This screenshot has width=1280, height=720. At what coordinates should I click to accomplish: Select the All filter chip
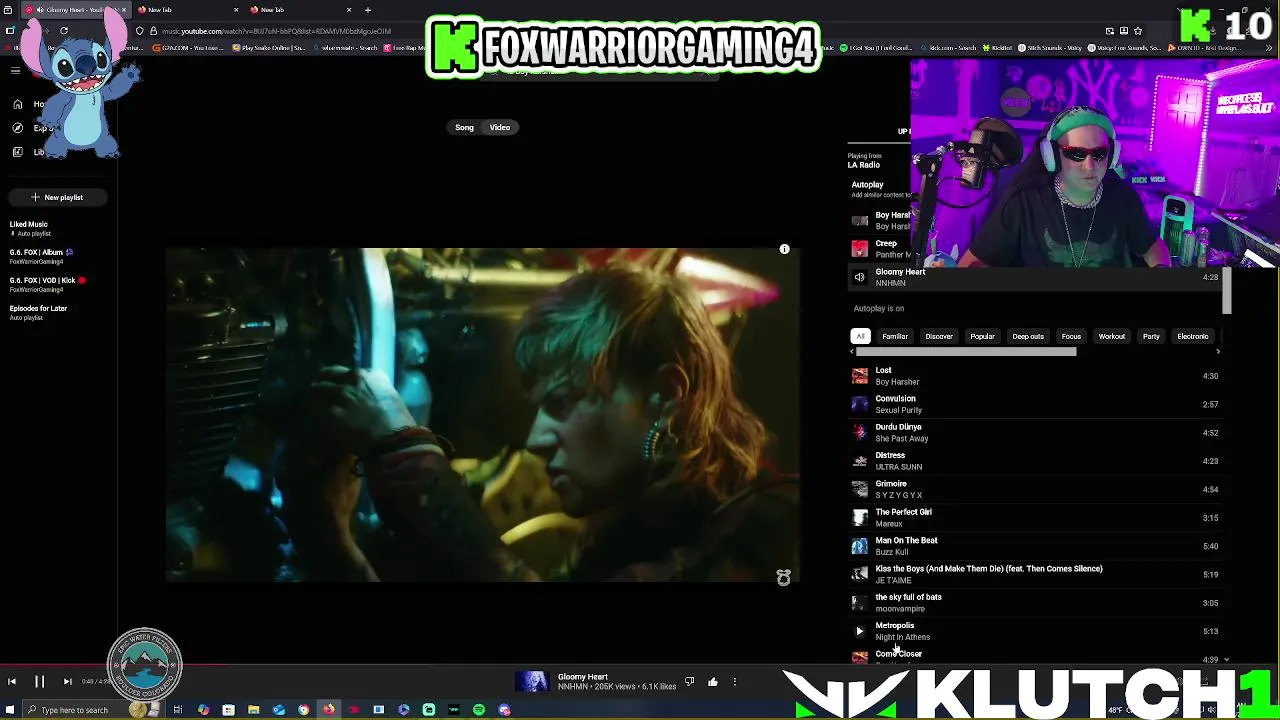coord(860,336)
